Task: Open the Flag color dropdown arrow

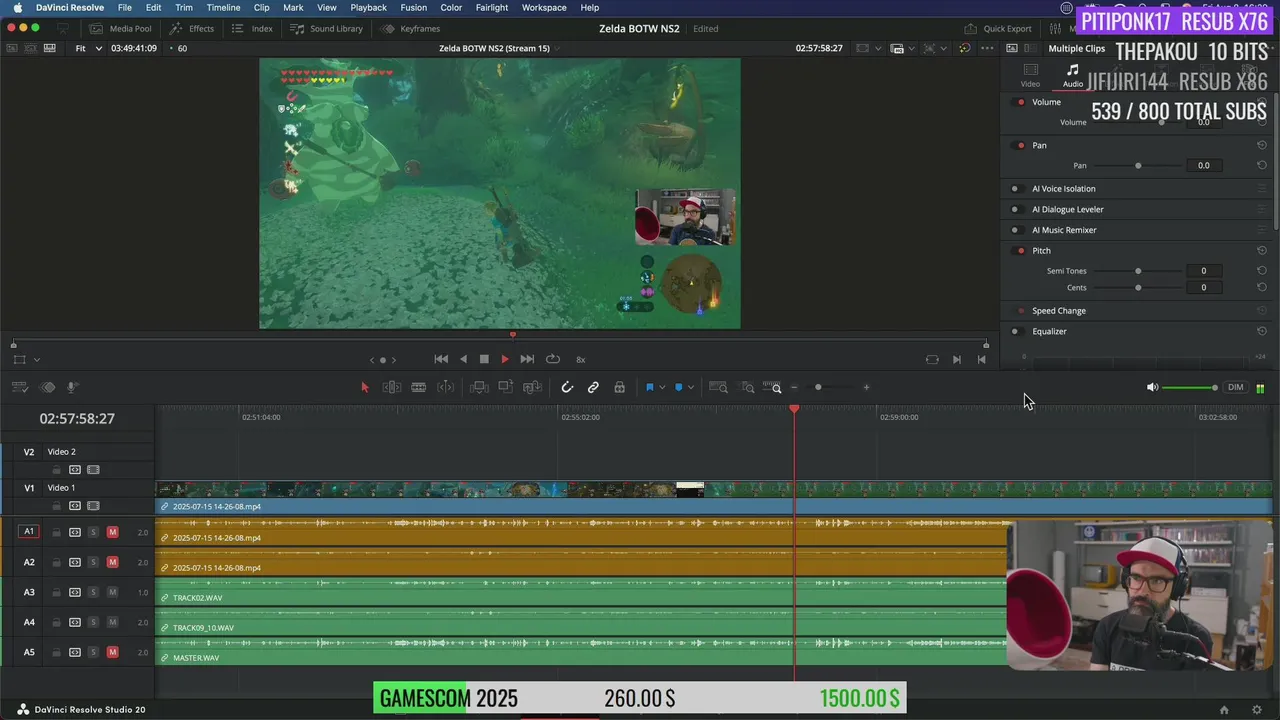Action: tap(662, 388)
